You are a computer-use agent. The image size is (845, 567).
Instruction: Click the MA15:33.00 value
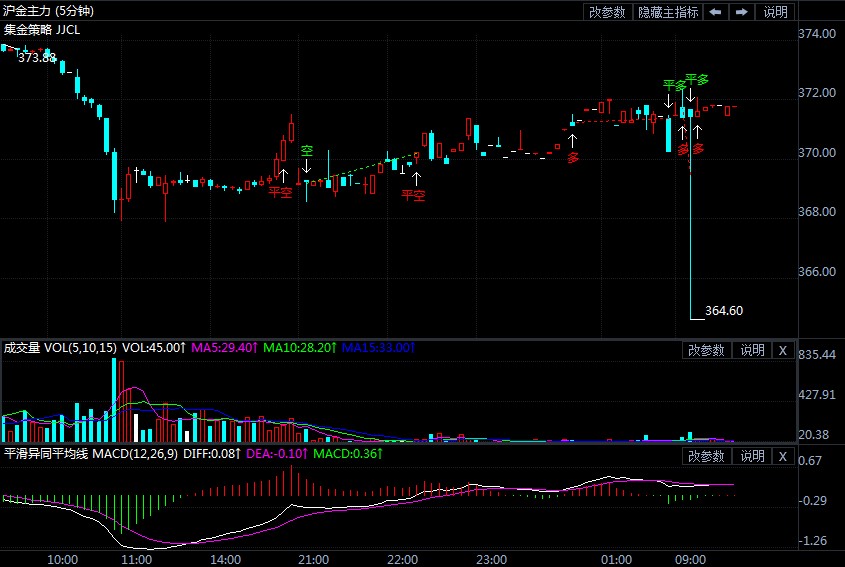378,348
